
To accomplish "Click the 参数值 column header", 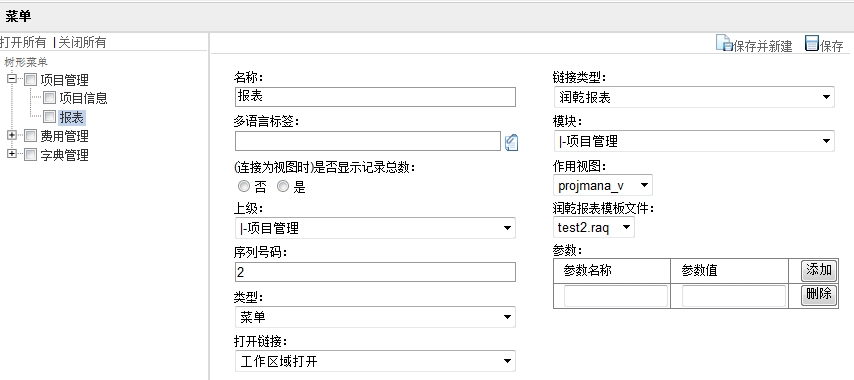I will click(699, 271).
